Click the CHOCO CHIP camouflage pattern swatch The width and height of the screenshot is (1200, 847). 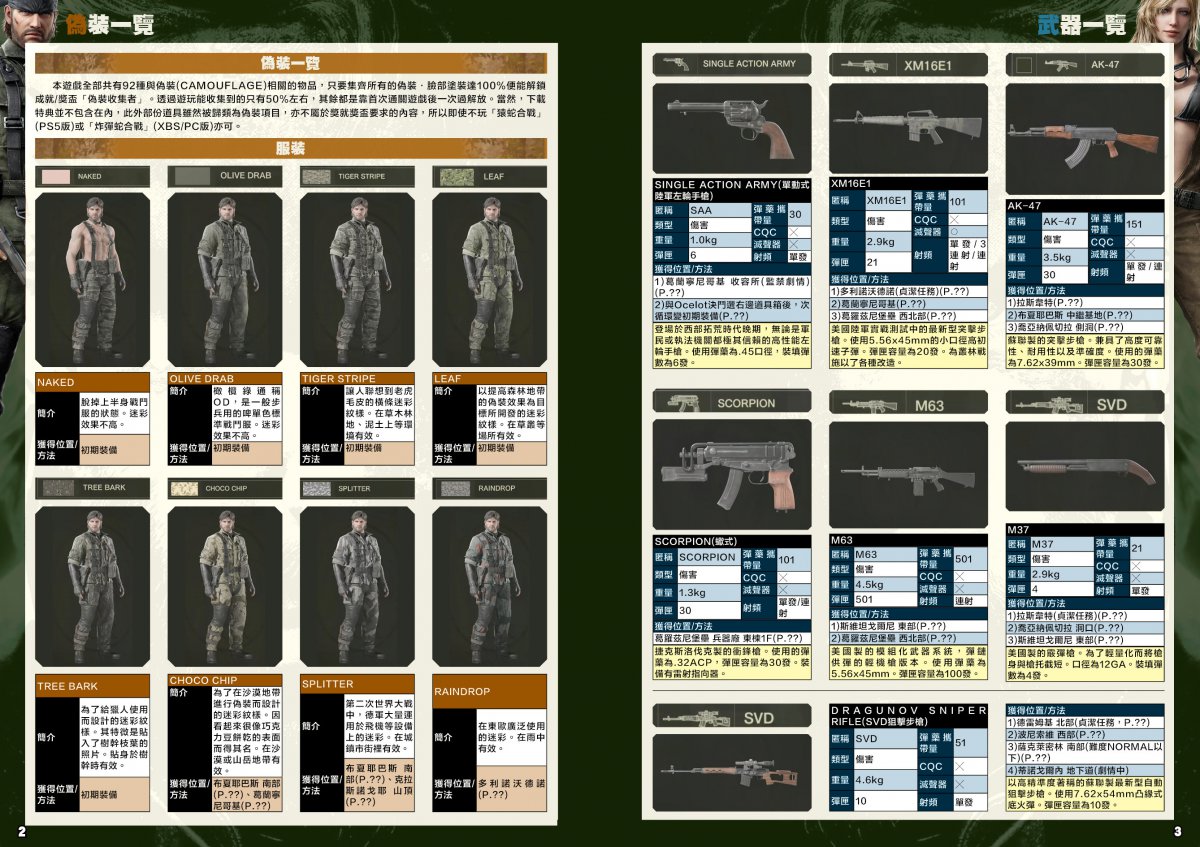pos(184,489)
